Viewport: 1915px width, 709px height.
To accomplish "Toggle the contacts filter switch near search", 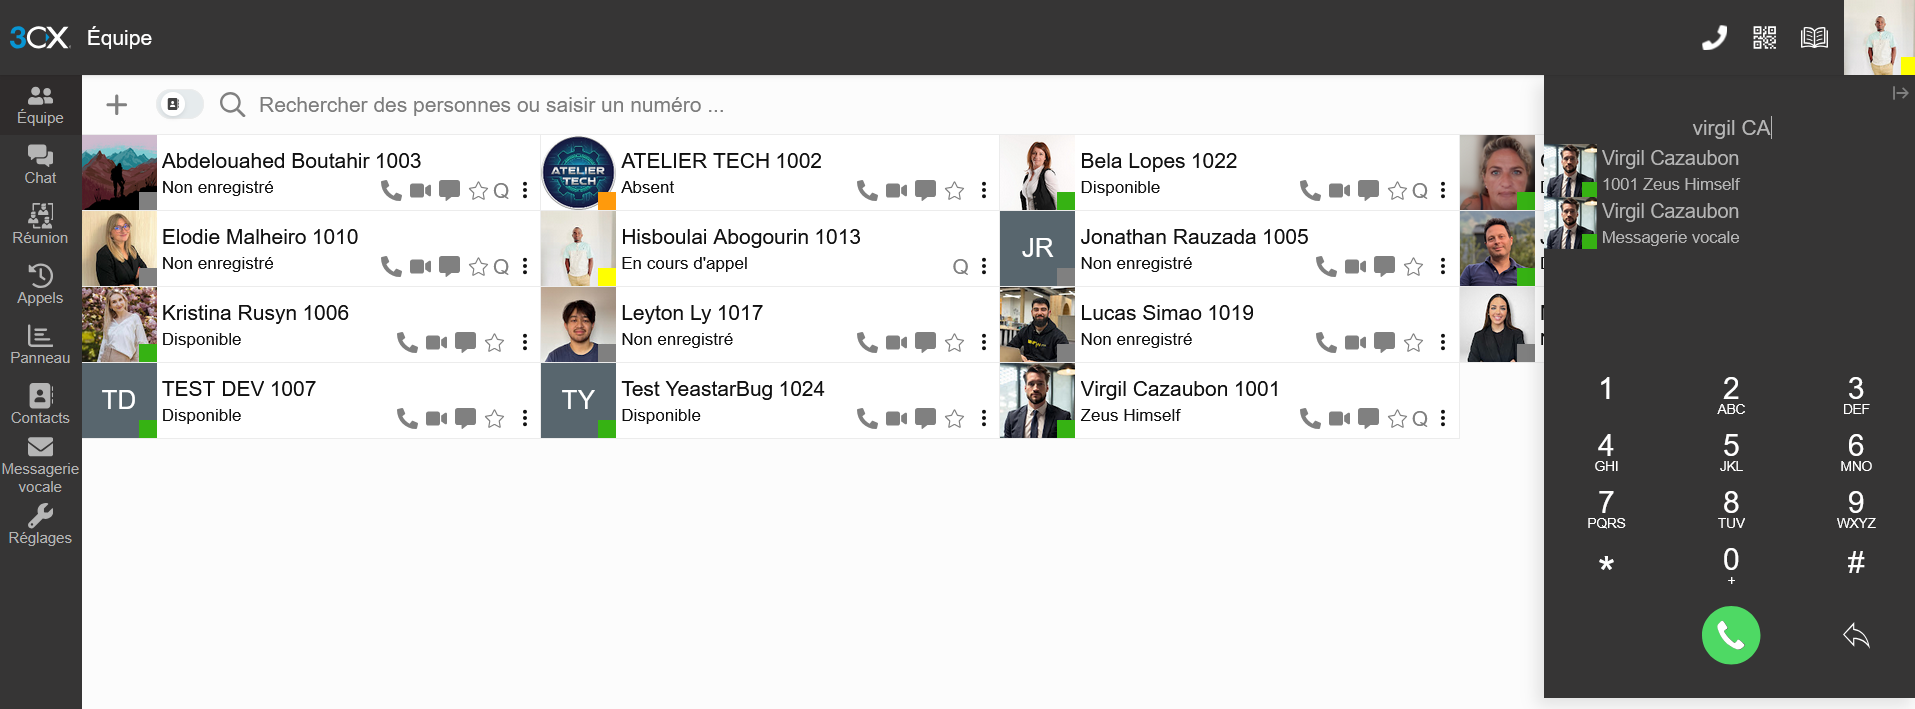I will (x=179, y=104).
